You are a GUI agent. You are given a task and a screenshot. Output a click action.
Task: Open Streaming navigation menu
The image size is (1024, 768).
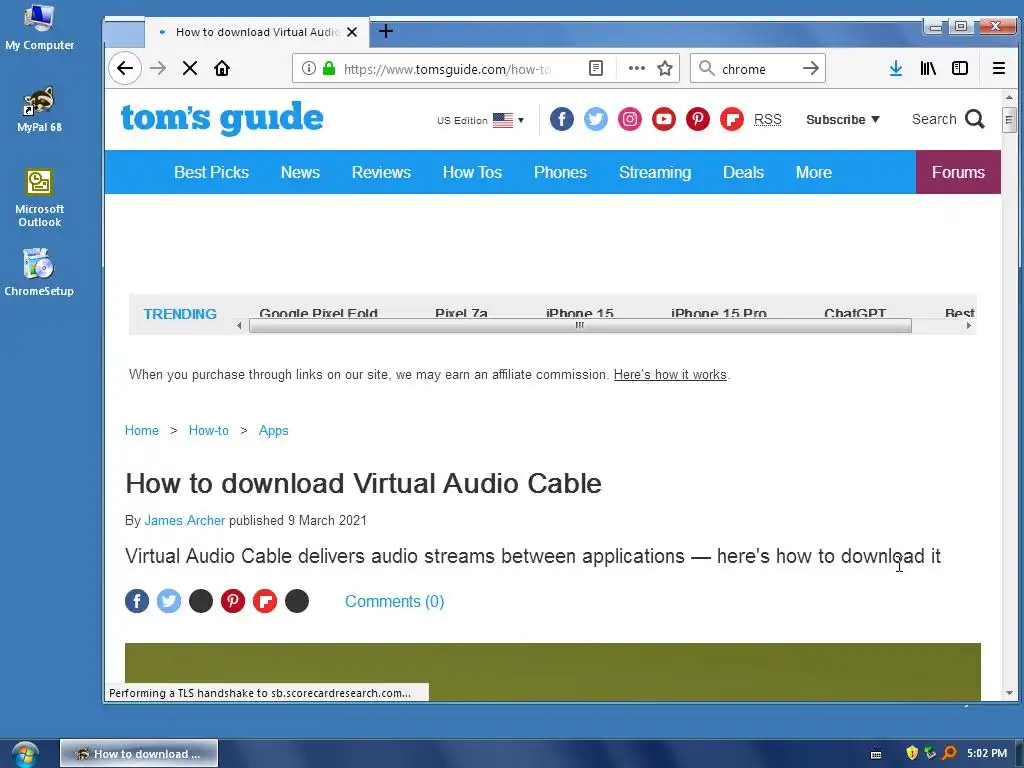point(655,172)
